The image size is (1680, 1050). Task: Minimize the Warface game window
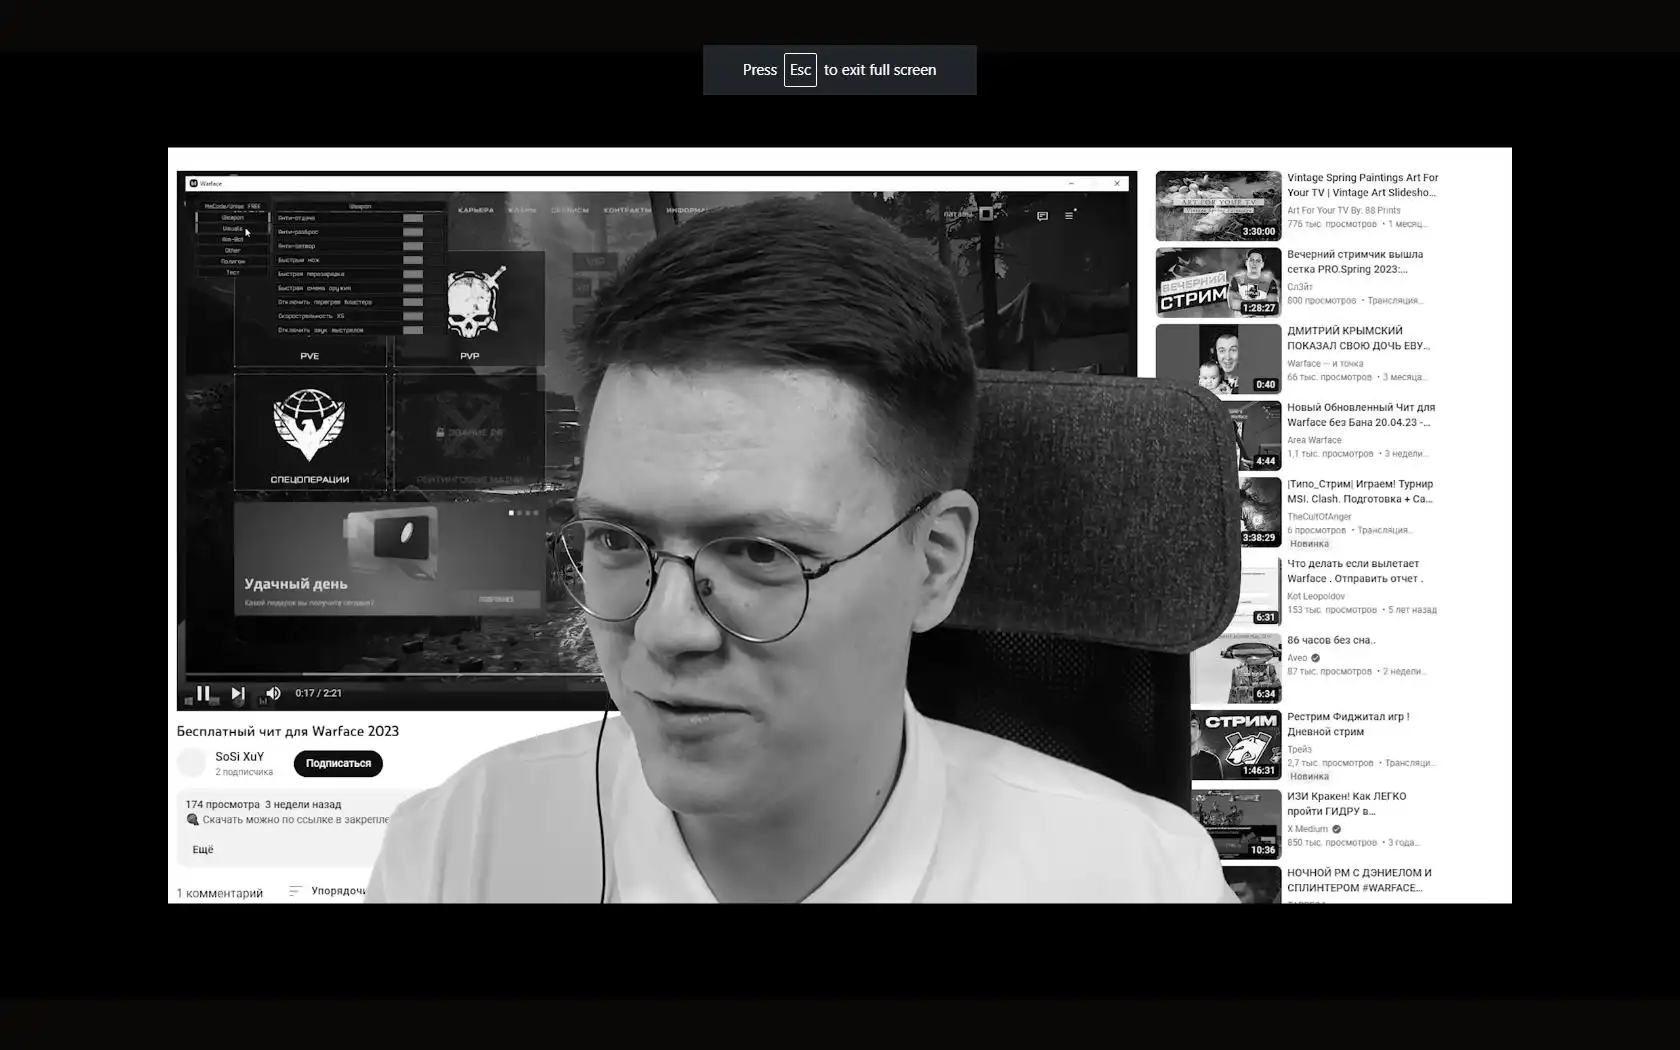(1071, 183)
